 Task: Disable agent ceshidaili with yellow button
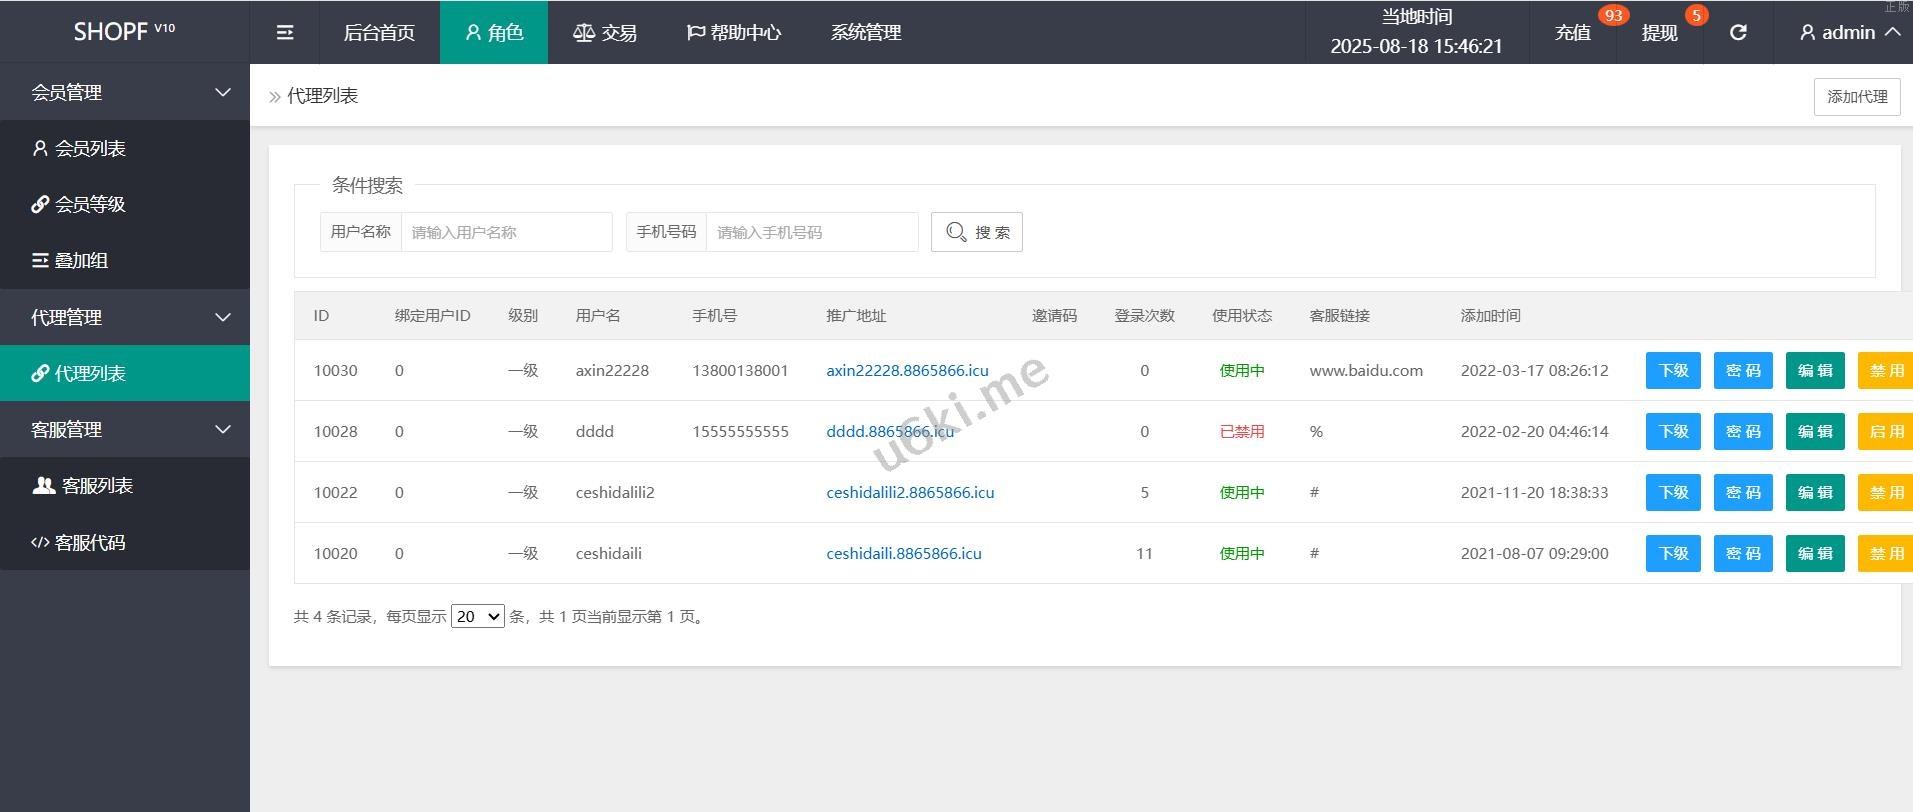pos(1885,554)
